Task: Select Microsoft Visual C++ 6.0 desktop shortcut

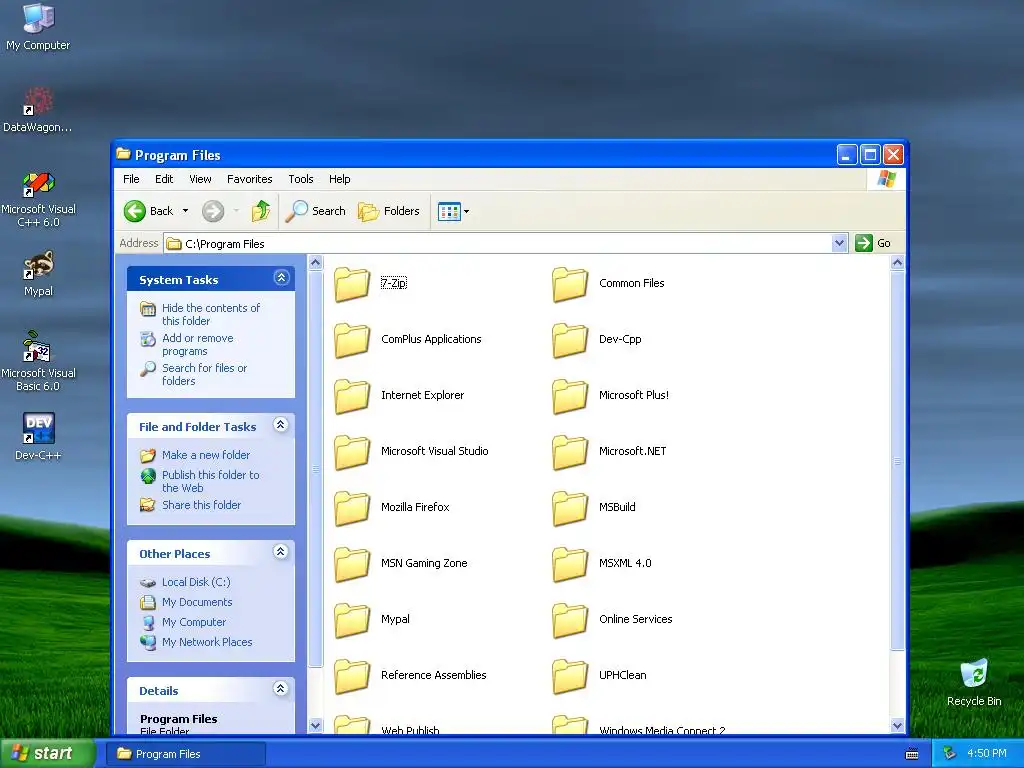Action: click(38, 199)
